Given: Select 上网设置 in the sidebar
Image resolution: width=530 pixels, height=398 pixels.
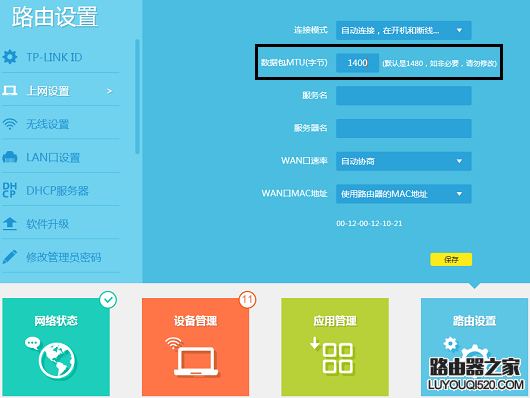Looking at the screenshot, I should click(x=61, y=91).
